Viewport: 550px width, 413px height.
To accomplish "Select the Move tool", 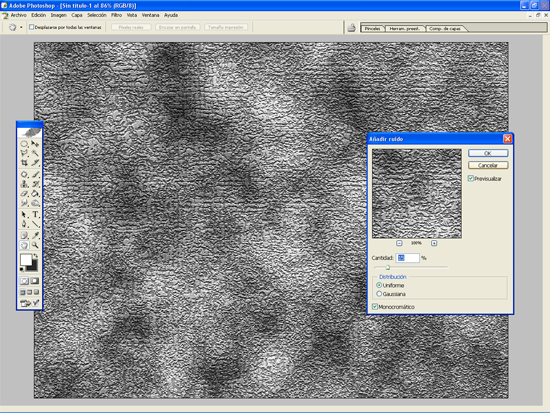I will coord(35,144).
